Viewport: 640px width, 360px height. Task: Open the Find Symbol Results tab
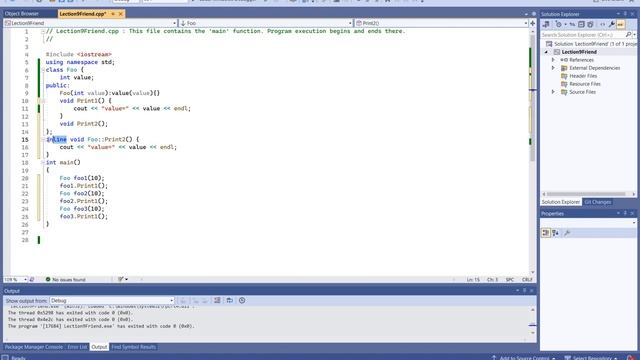click(x=133, y=347)
